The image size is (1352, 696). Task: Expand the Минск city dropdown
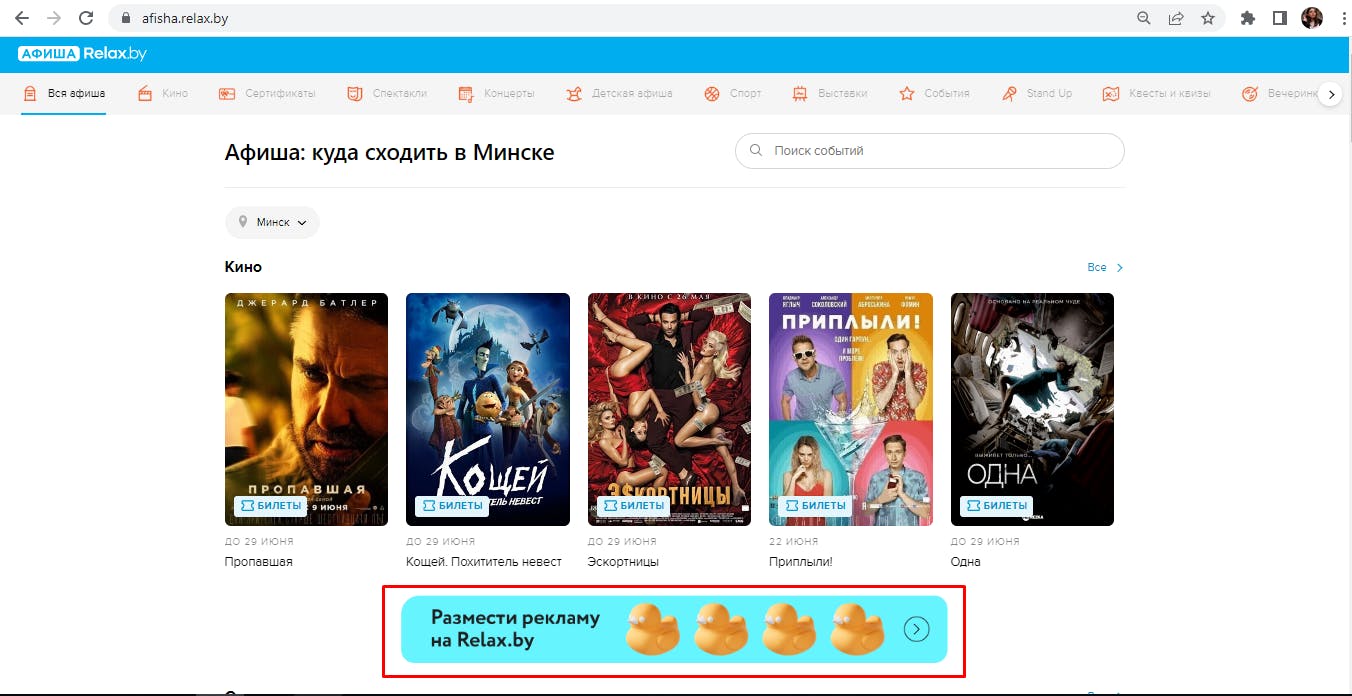click(272, 222)
